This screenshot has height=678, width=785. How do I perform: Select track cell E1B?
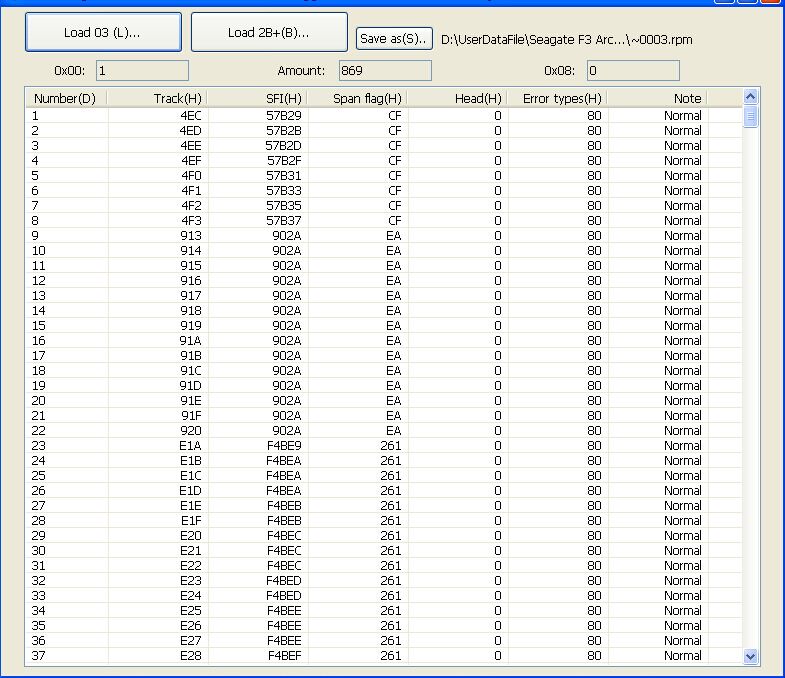190,461
